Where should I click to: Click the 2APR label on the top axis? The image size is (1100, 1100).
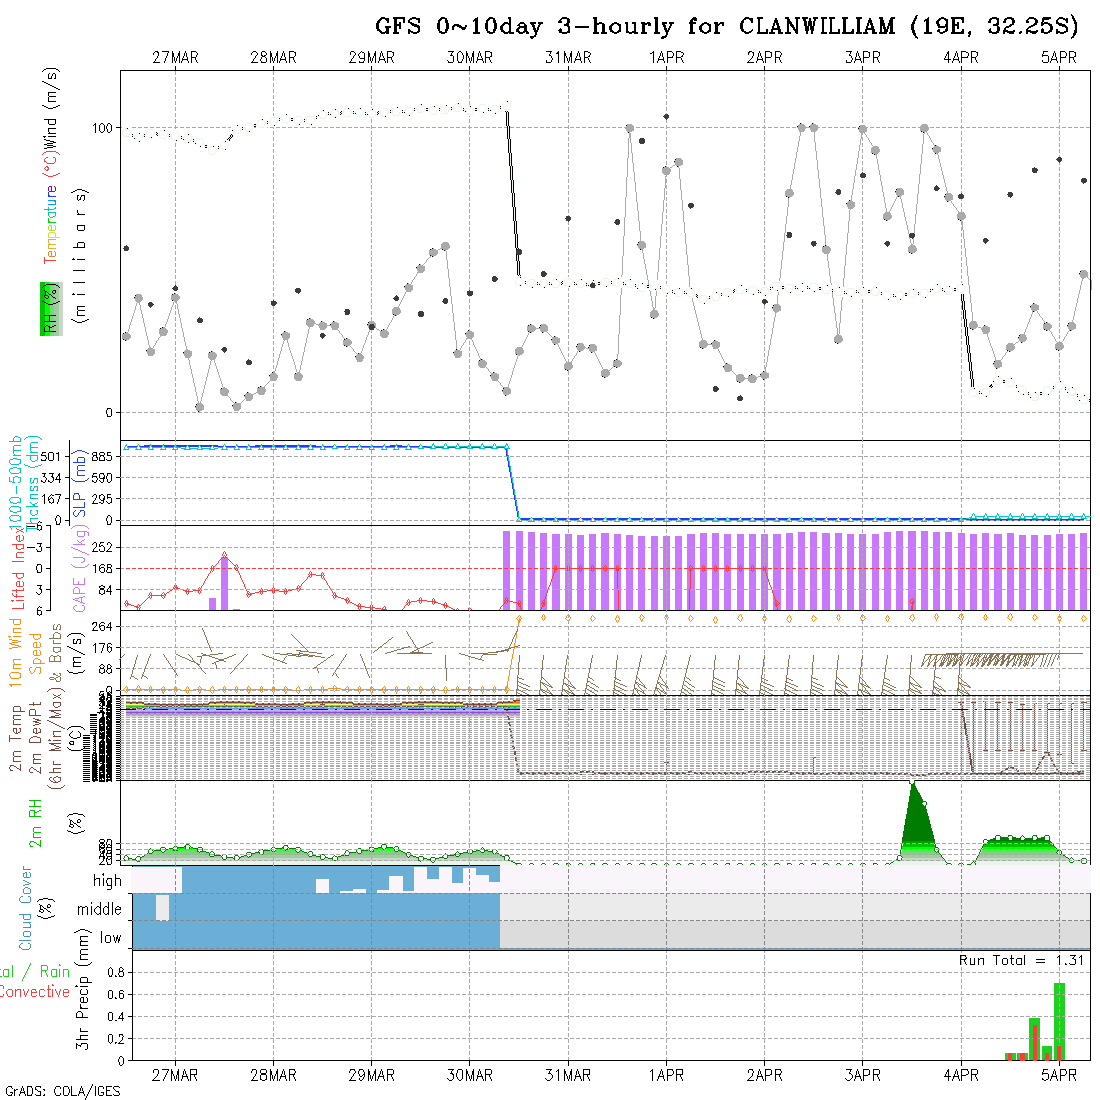[765, 58]
